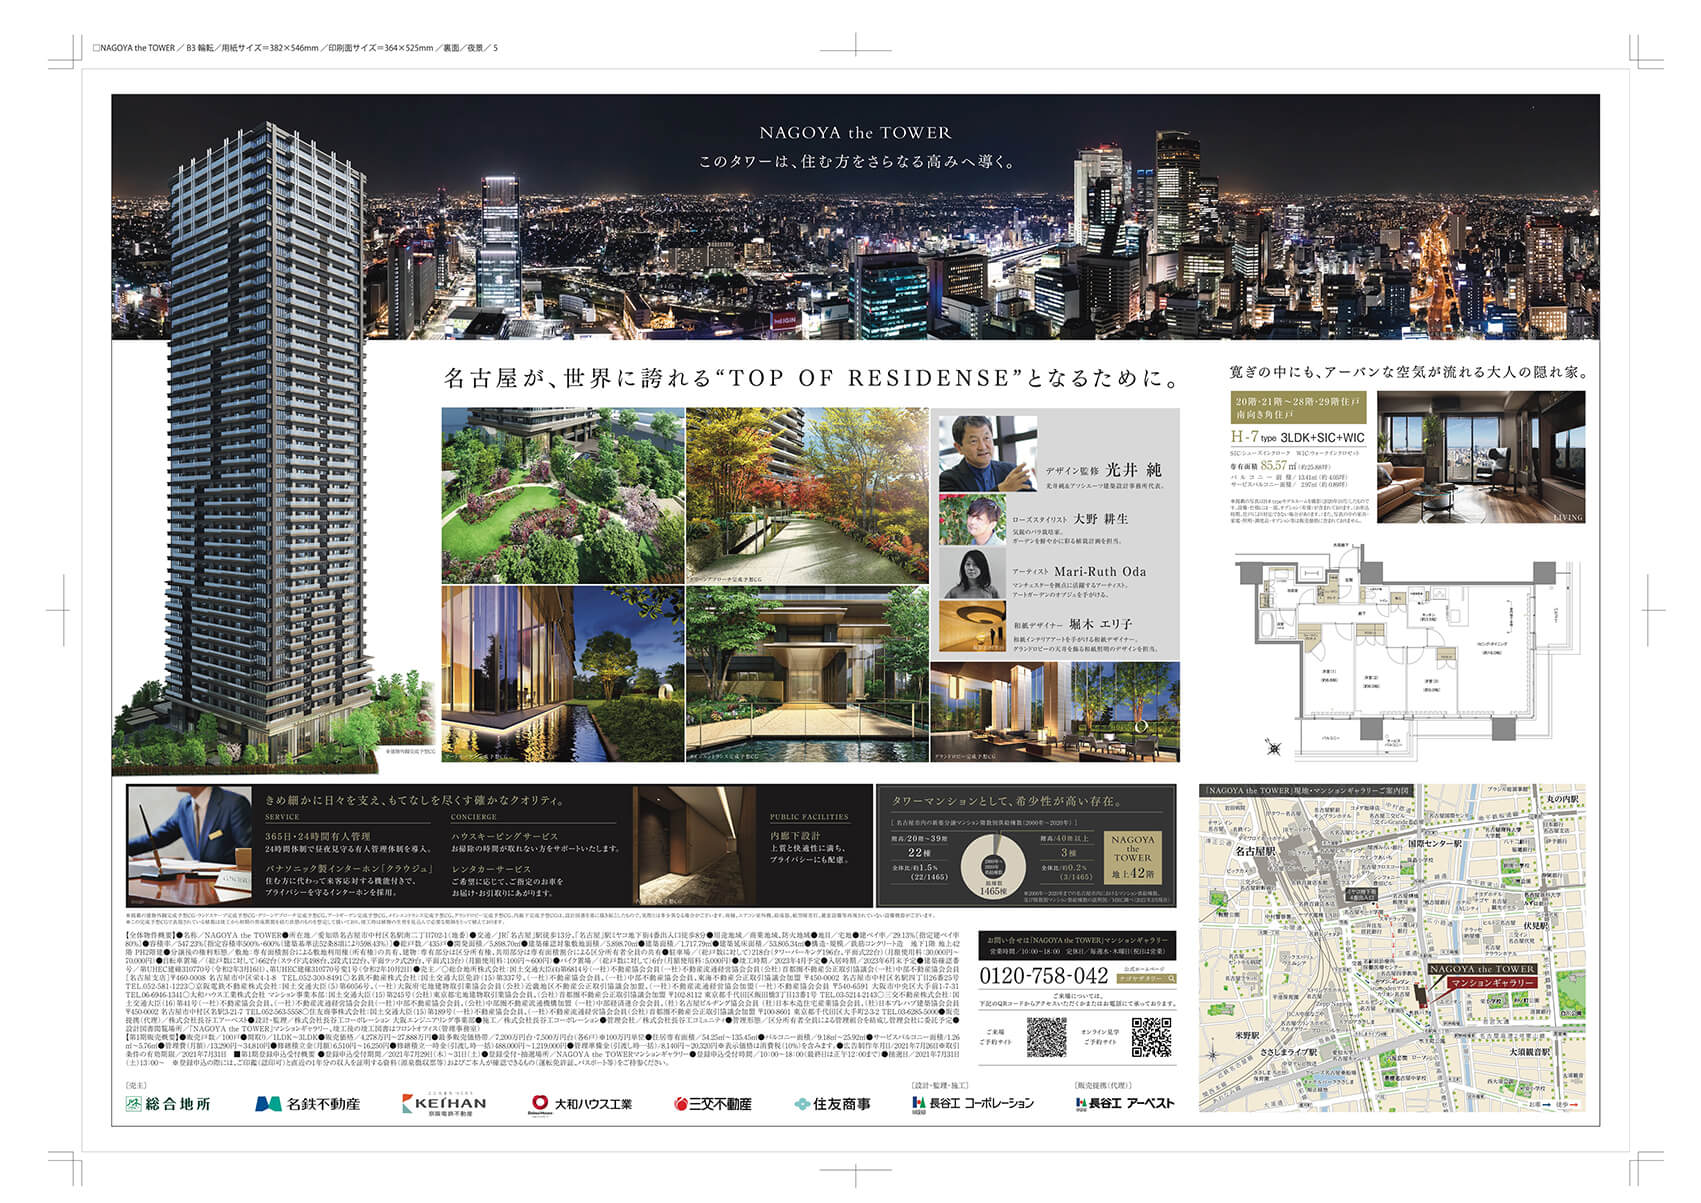Click the 公式ホームページ search box

(1149, 979)
